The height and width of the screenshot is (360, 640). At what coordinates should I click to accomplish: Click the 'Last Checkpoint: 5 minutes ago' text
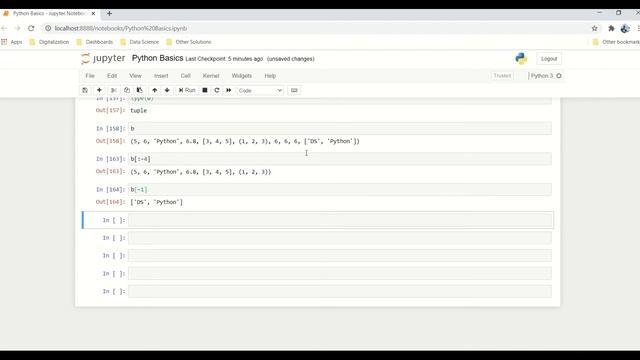[224, 59]
